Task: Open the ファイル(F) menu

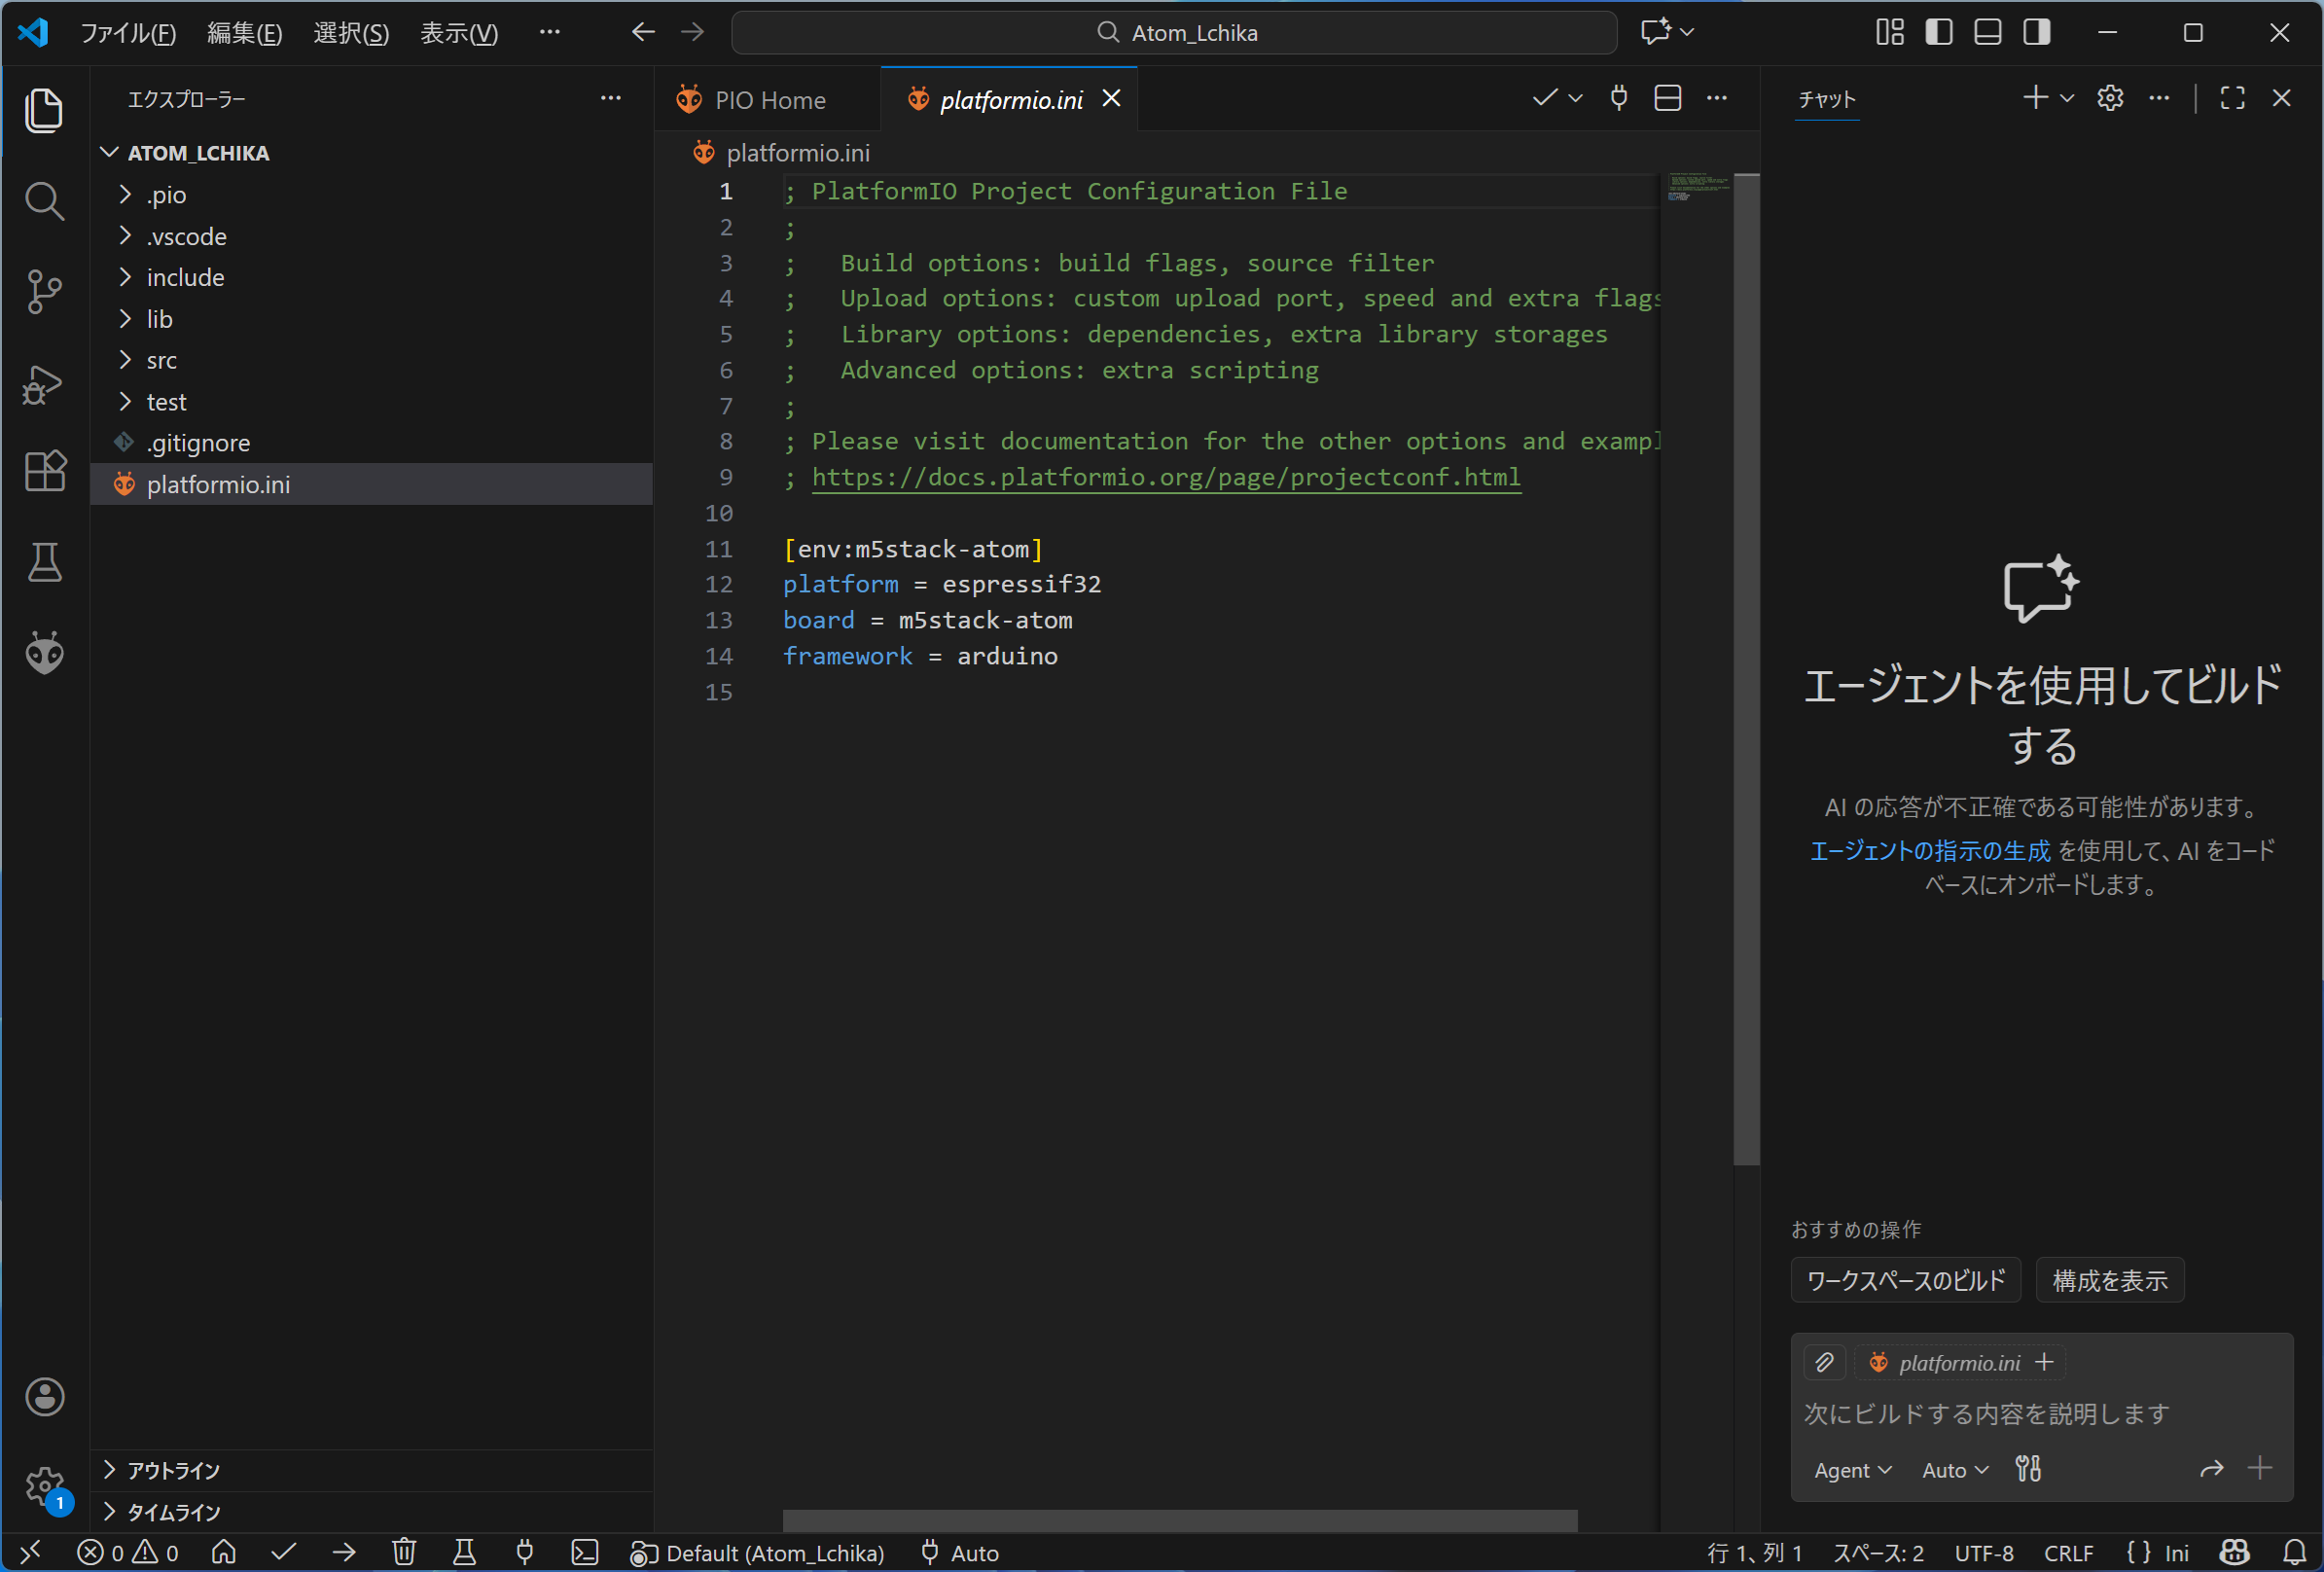Action: click(x=128, y=33)
